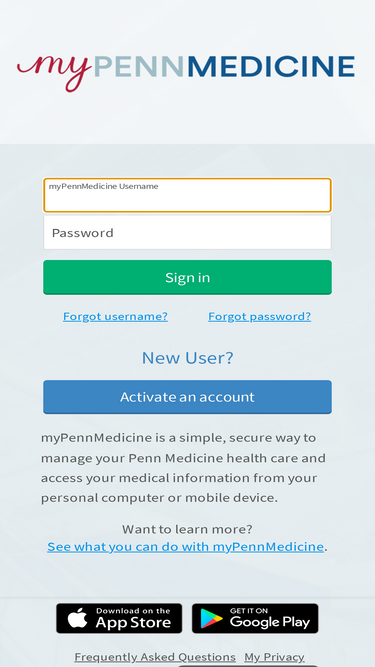
Task: Click the New User? heading
Action: [x=188, y=358]
